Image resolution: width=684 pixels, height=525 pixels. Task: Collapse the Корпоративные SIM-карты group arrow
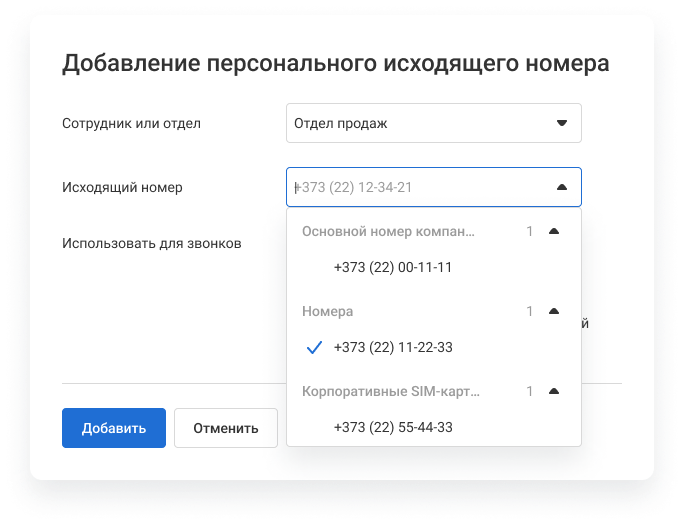[x=554, y=392]
